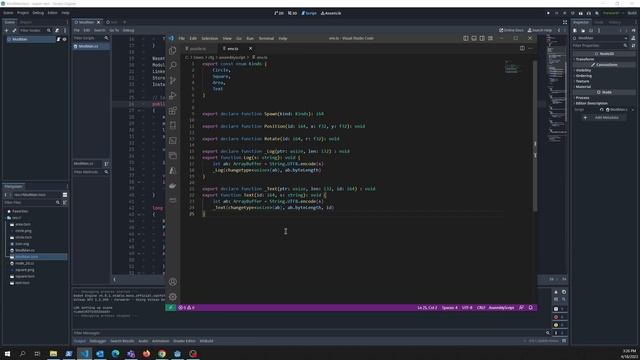Toggle Godot distraction free mode icon
The image size is (640, 360).
[565, 22]
